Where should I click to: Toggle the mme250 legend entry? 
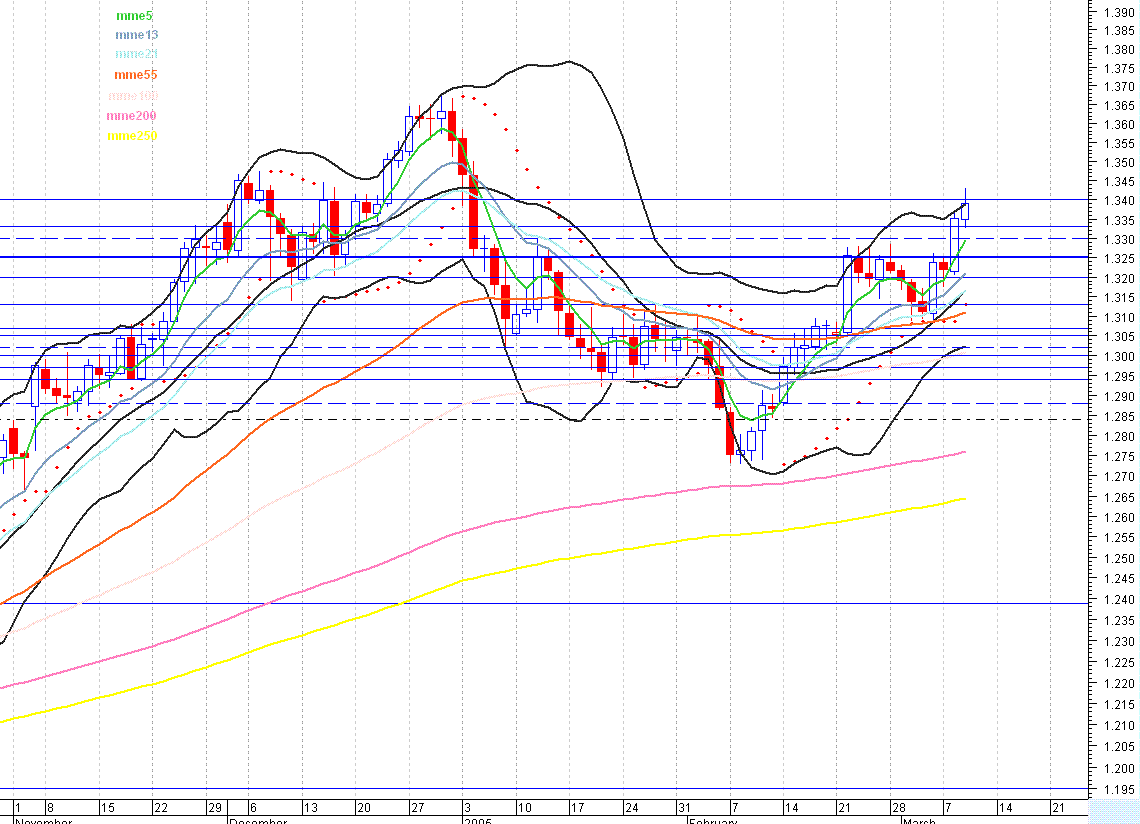(131, 135)
